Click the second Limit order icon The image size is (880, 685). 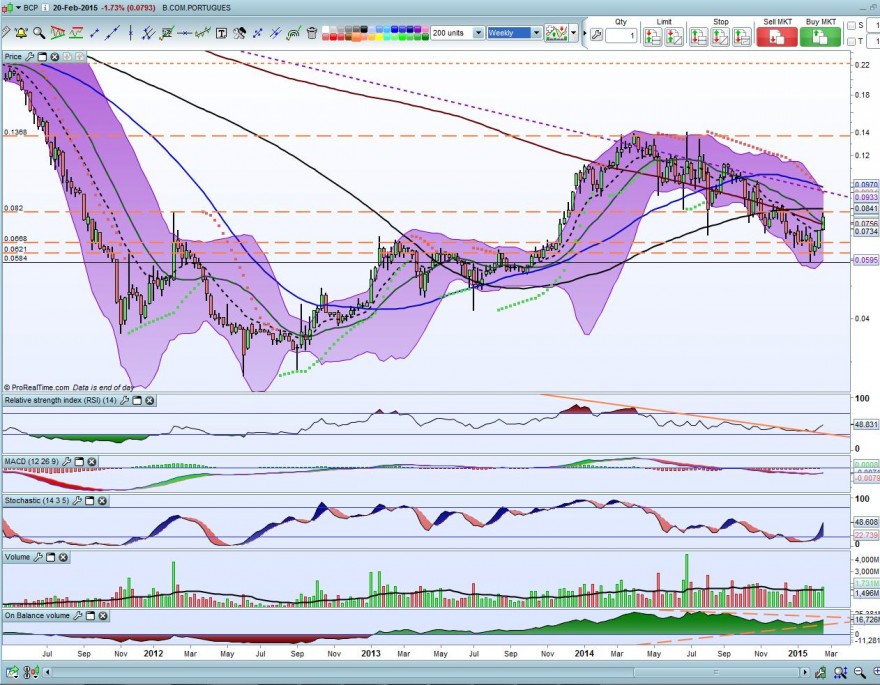(674, 36)
